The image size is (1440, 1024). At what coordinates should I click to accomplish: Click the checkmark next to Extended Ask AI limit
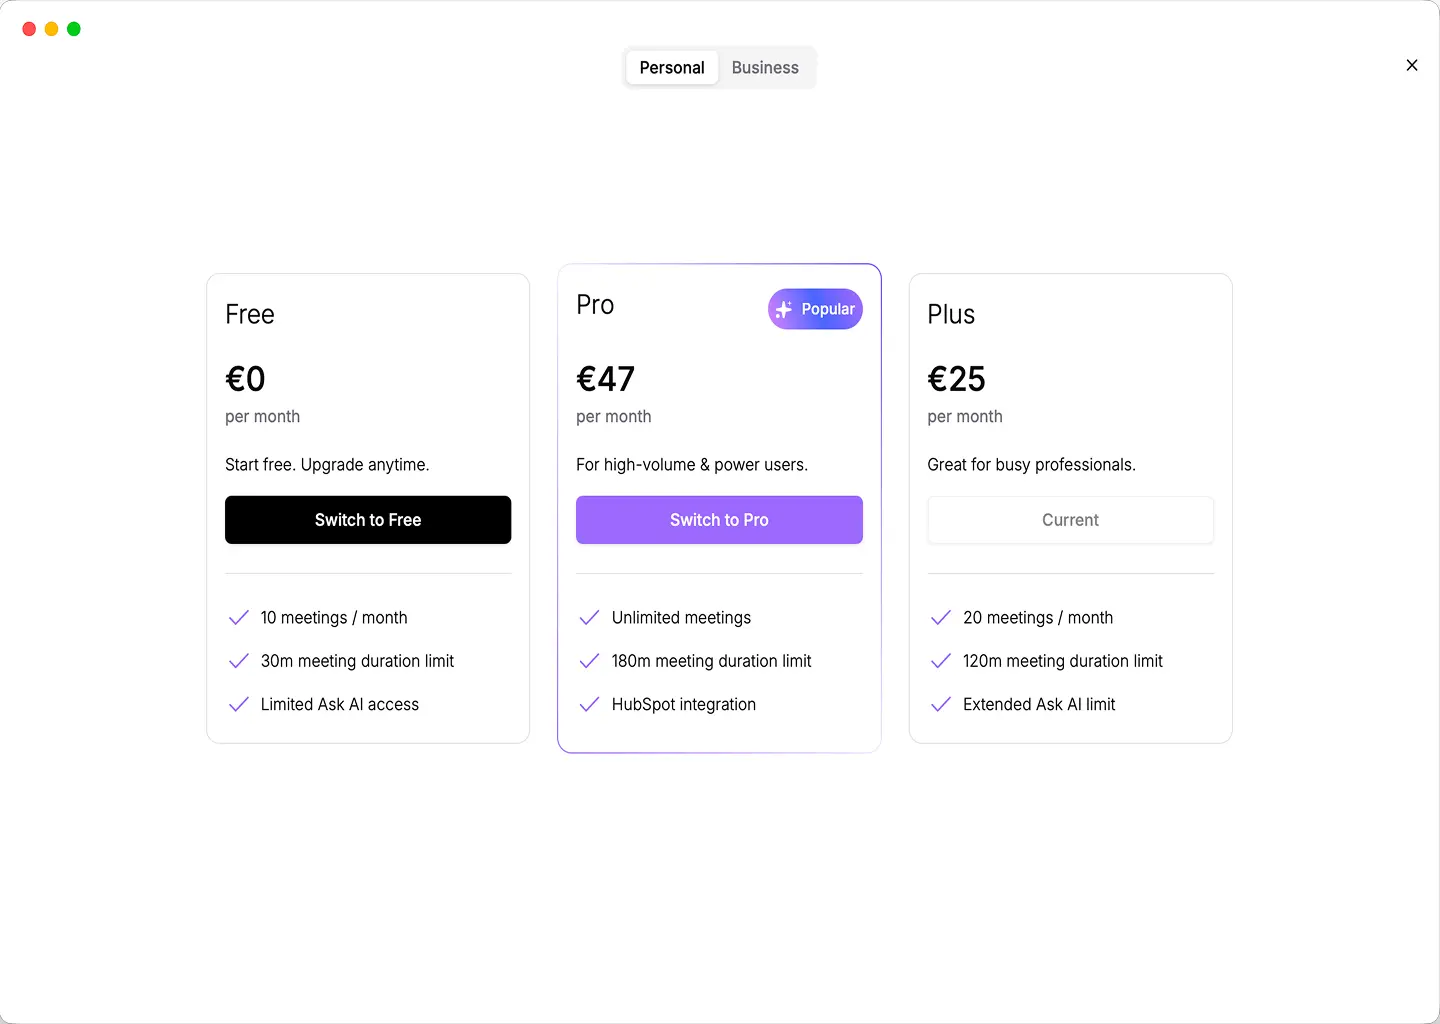(x=940, y=704)
